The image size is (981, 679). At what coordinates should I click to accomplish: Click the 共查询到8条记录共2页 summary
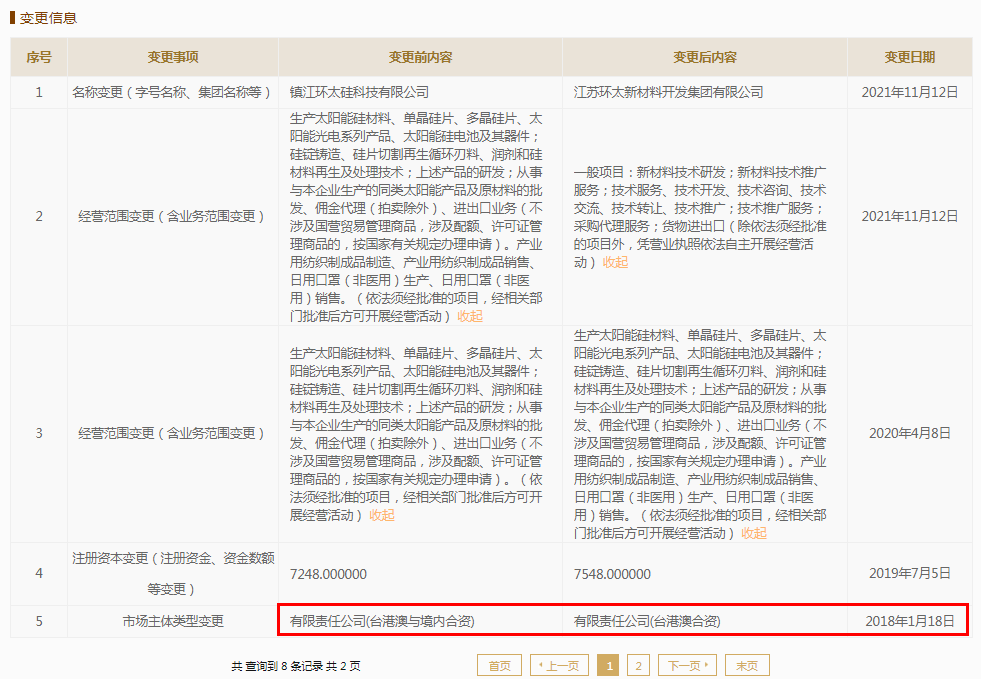click(x=296, y=666)
